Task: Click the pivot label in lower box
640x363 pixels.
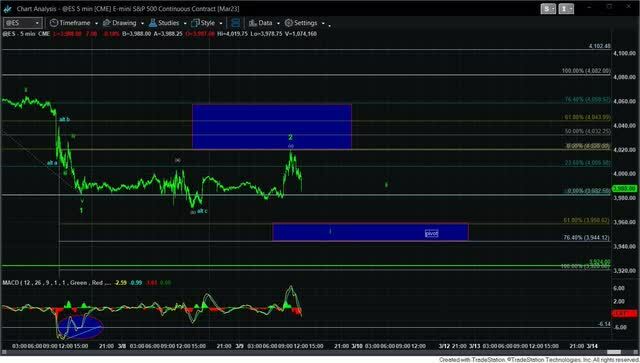Action: click(x=431, y=233)
